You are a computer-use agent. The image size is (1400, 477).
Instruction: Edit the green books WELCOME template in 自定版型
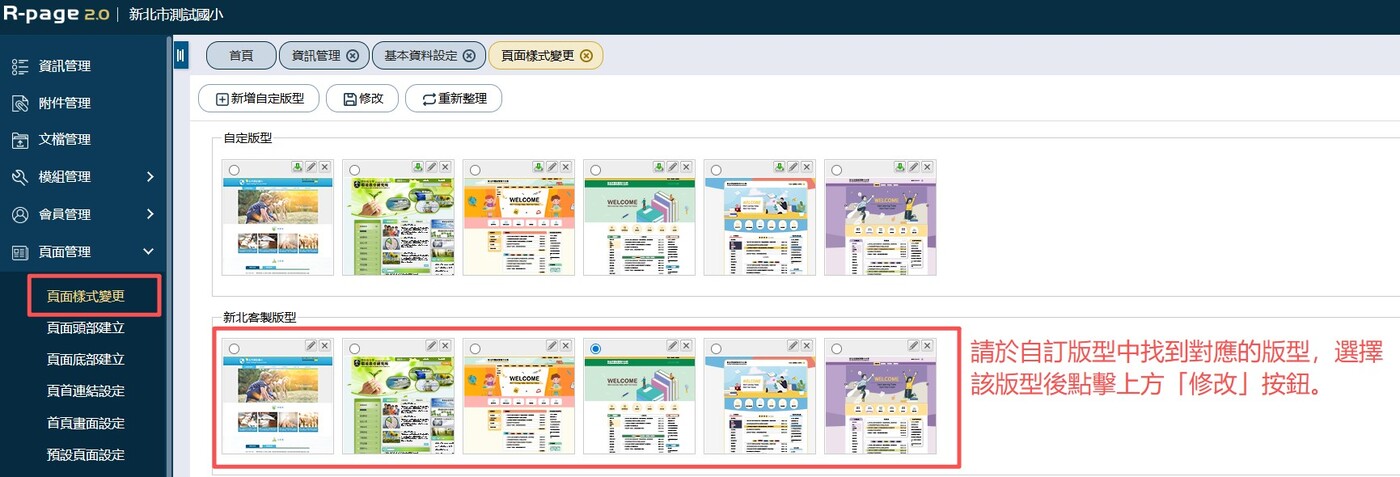pos(672,167)
